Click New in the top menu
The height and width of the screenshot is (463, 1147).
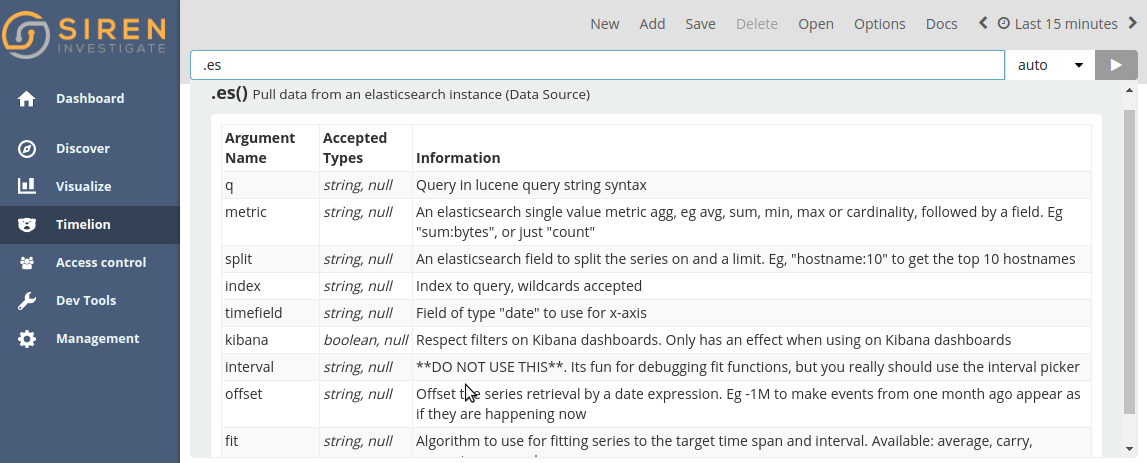pos(604,24)
